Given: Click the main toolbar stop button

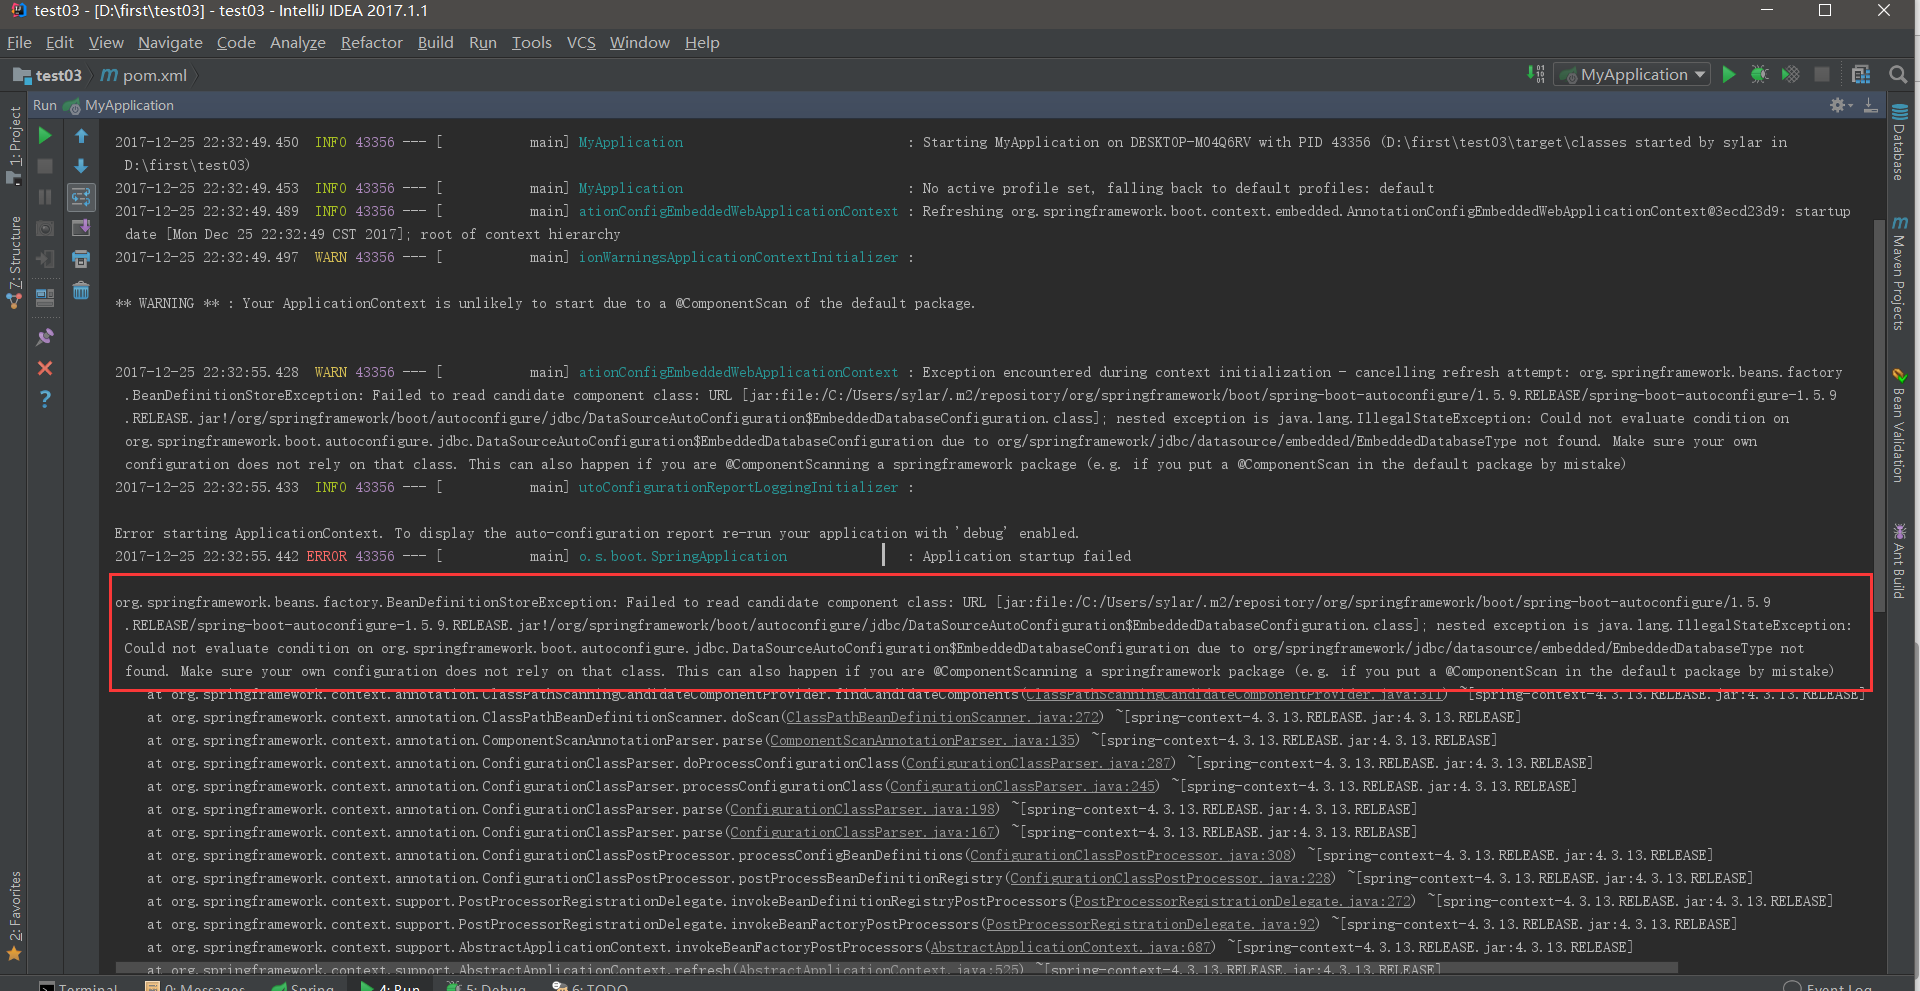Looking at the screenshot, I should (1822, 74).
